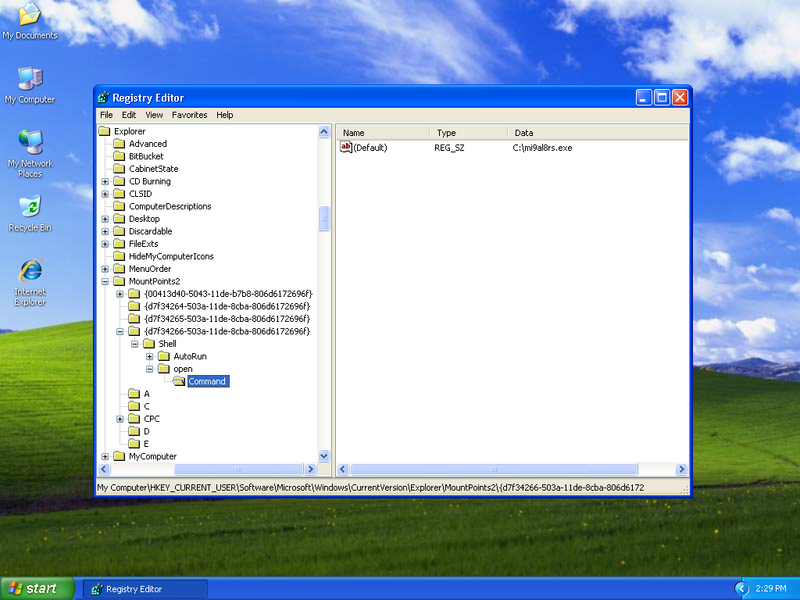Select the My Network Places icon

tap(30, 153)
